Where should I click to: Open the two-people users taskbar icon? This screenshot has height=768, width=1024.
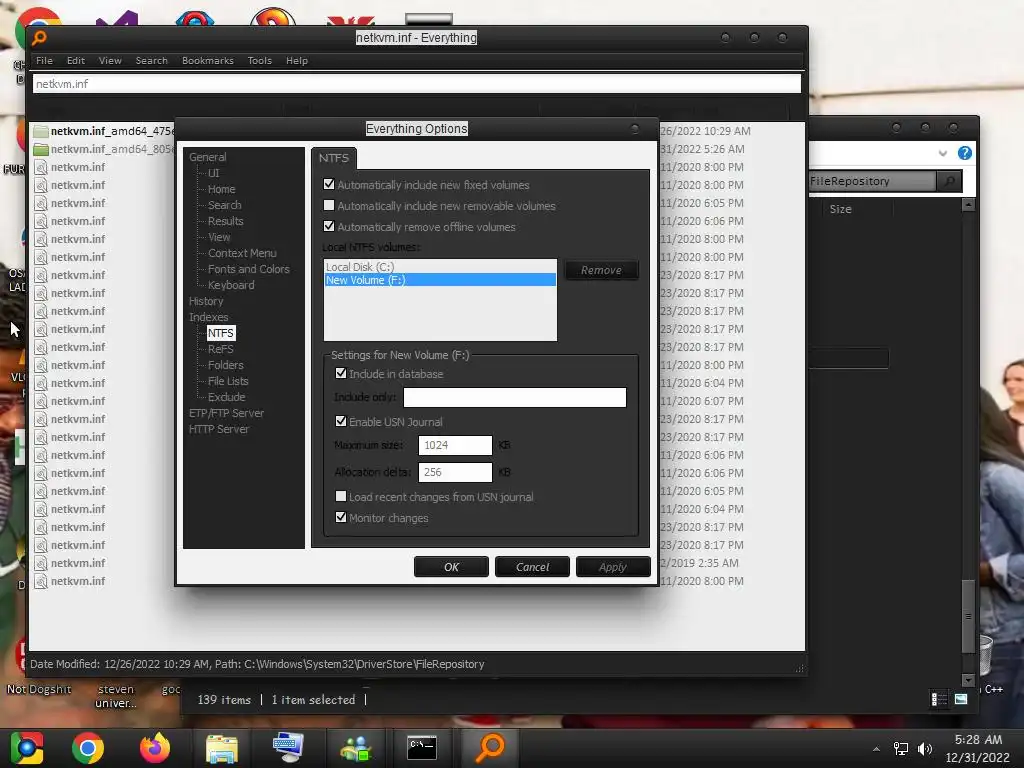tap(355, 748)
